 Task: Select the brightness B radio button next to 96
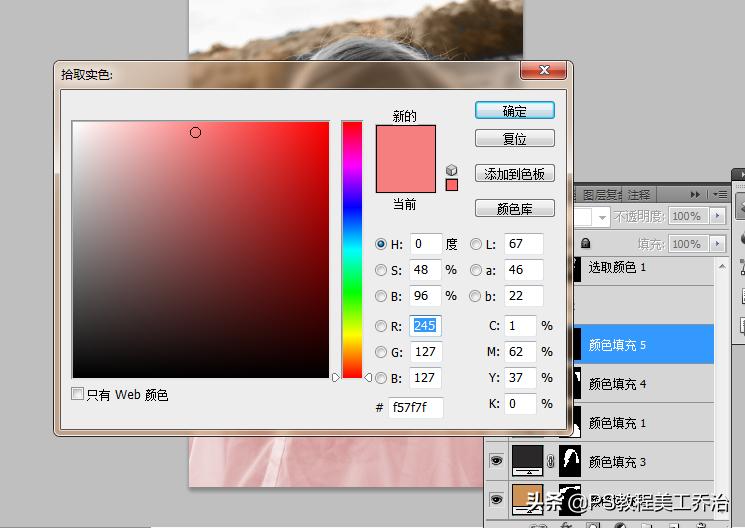coord(381,296)
